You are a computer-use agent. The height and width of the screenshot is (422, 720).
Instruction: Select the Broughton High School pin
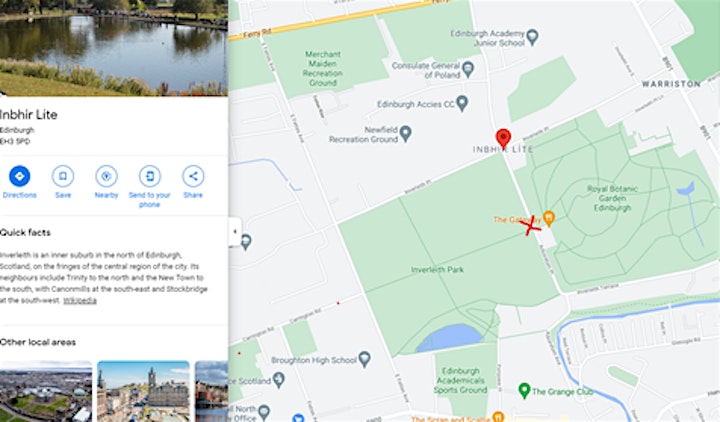pos(365,359)
